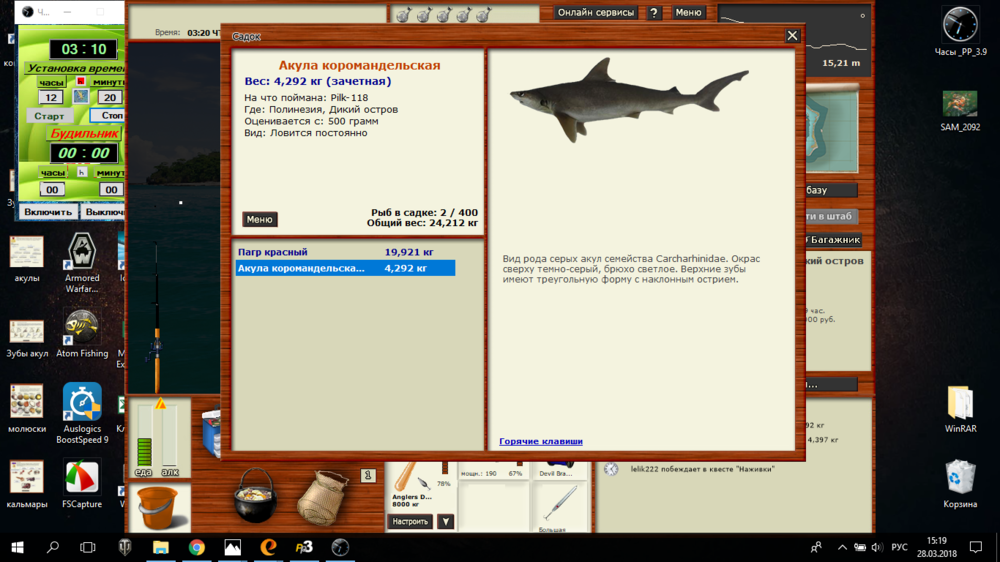This screenshot has height=562, width=1000.
Task: Expand the tackle dropdown arrow next to Настроить
Action: click(446, 522)
